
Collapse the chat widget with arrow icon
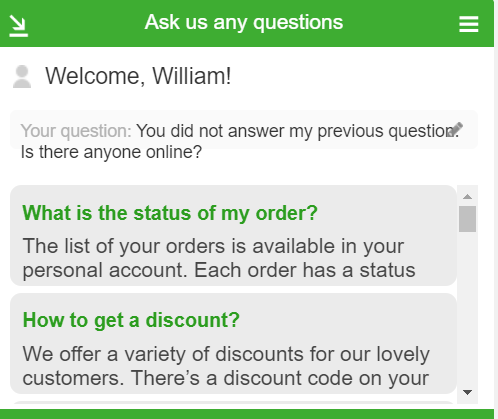18,26
